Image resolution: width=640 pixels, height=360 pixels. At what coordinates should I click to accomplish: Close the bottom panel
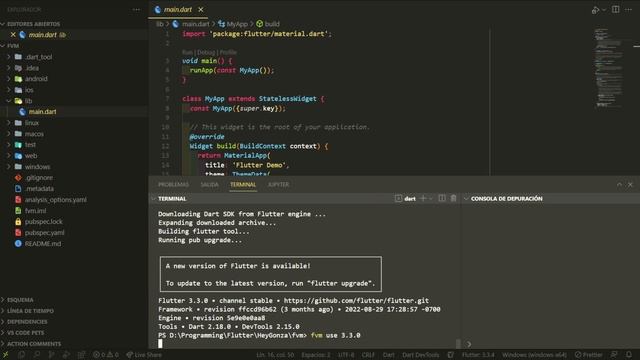pos(630,185)
